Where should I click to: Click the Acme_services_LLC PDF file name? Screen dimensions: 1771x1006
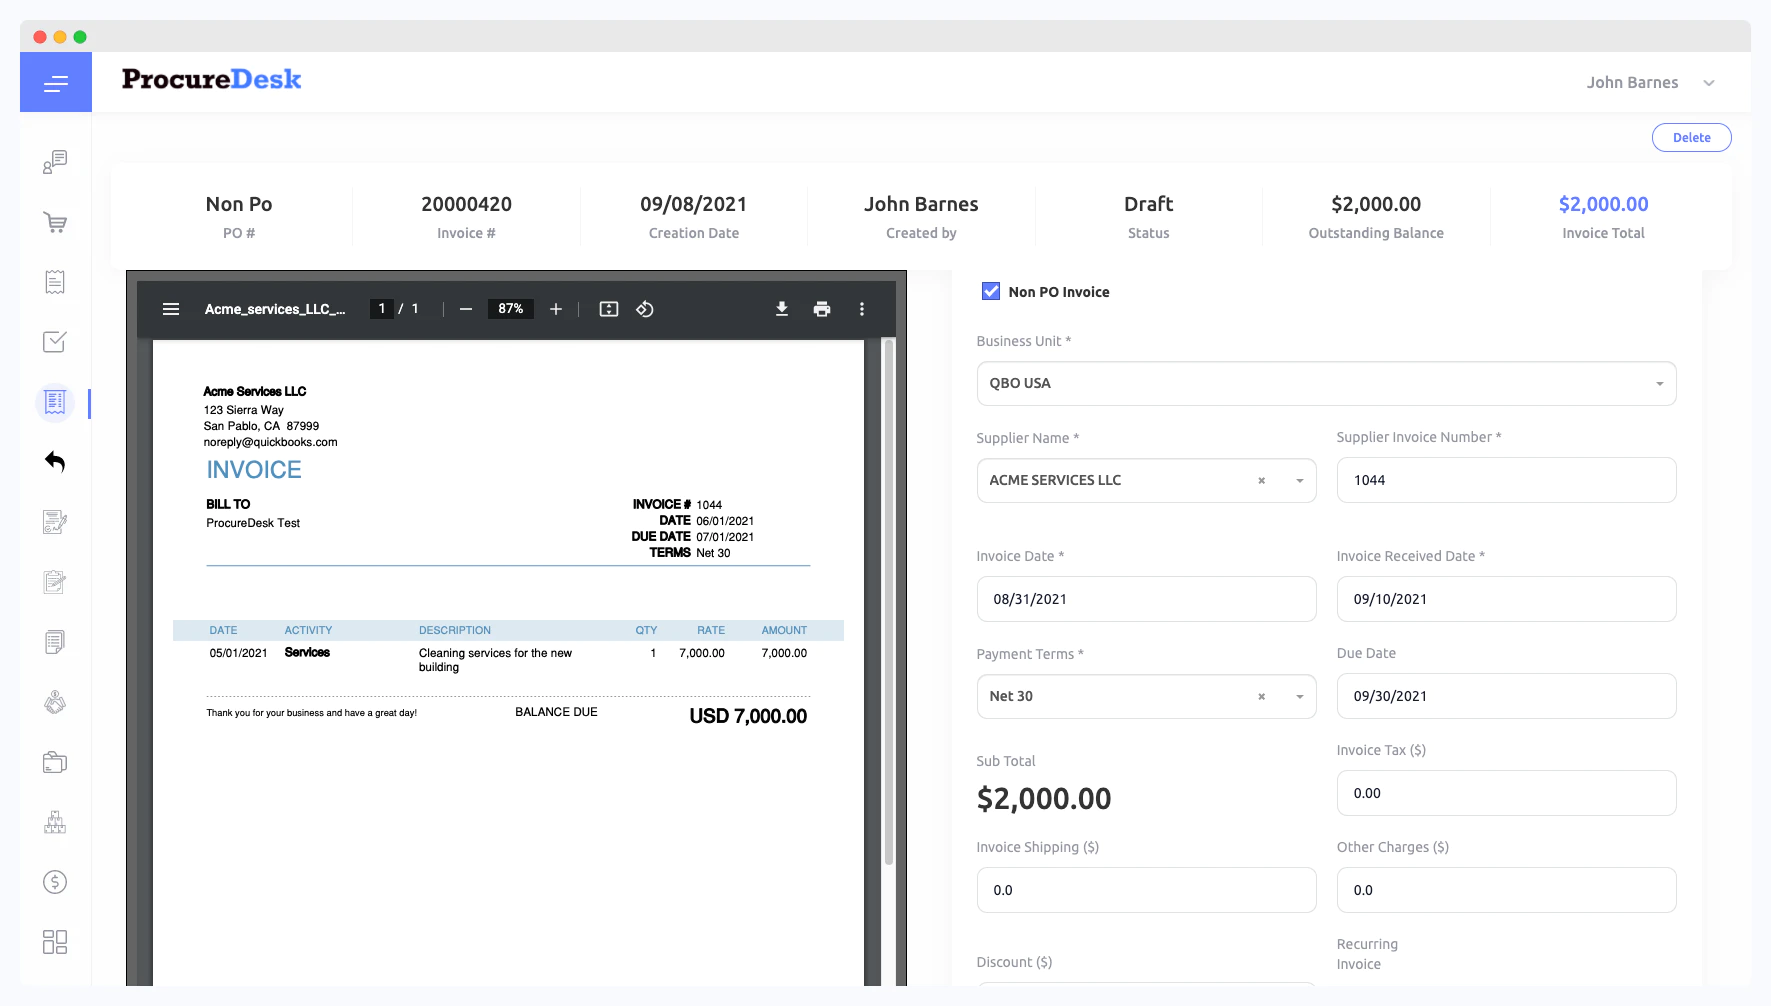tap(275, 309)
